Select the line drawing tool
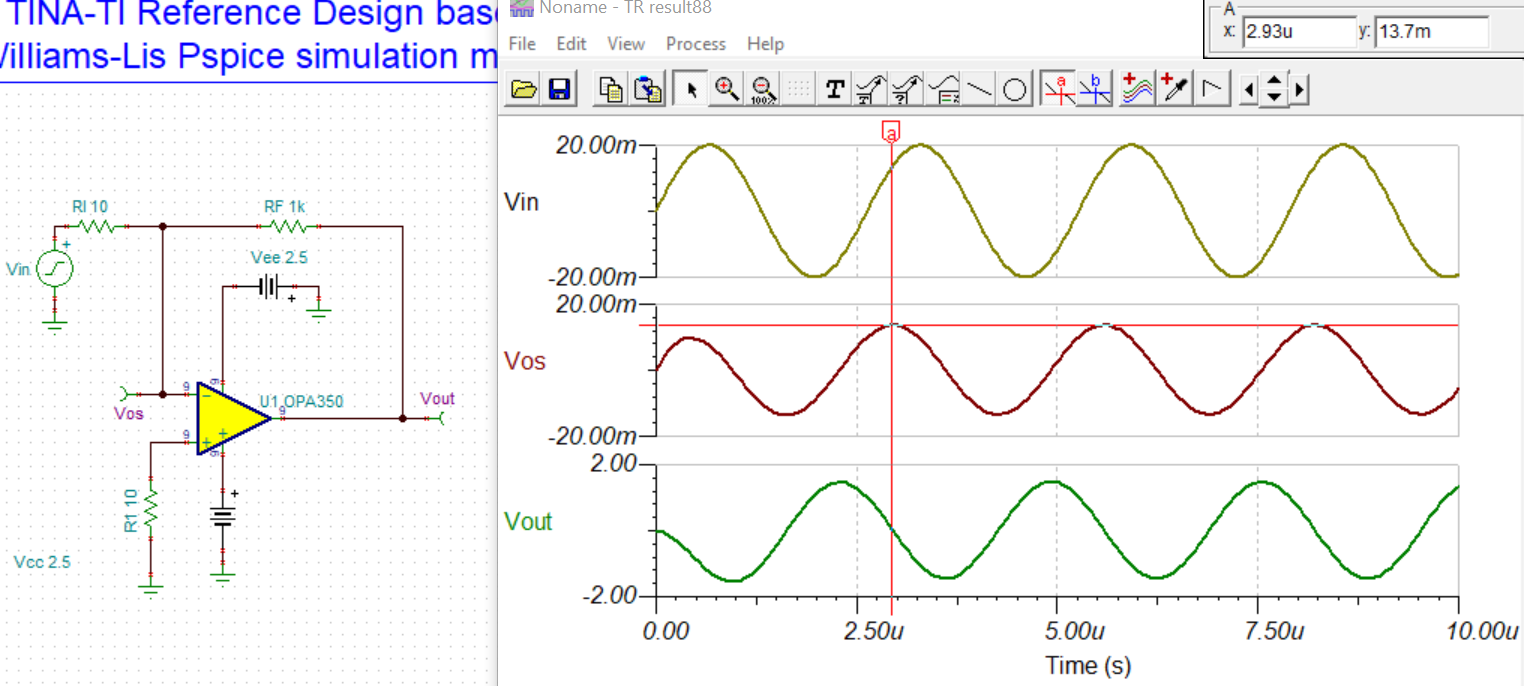Image resolution: width=1524 pixels, height=686 pixels. click(x=980, y=90)
